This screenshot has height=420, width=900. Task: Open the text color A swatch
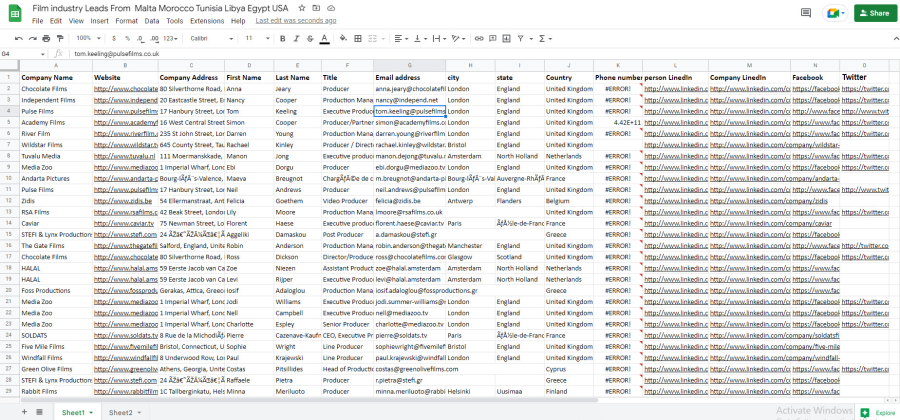(324, 38)
